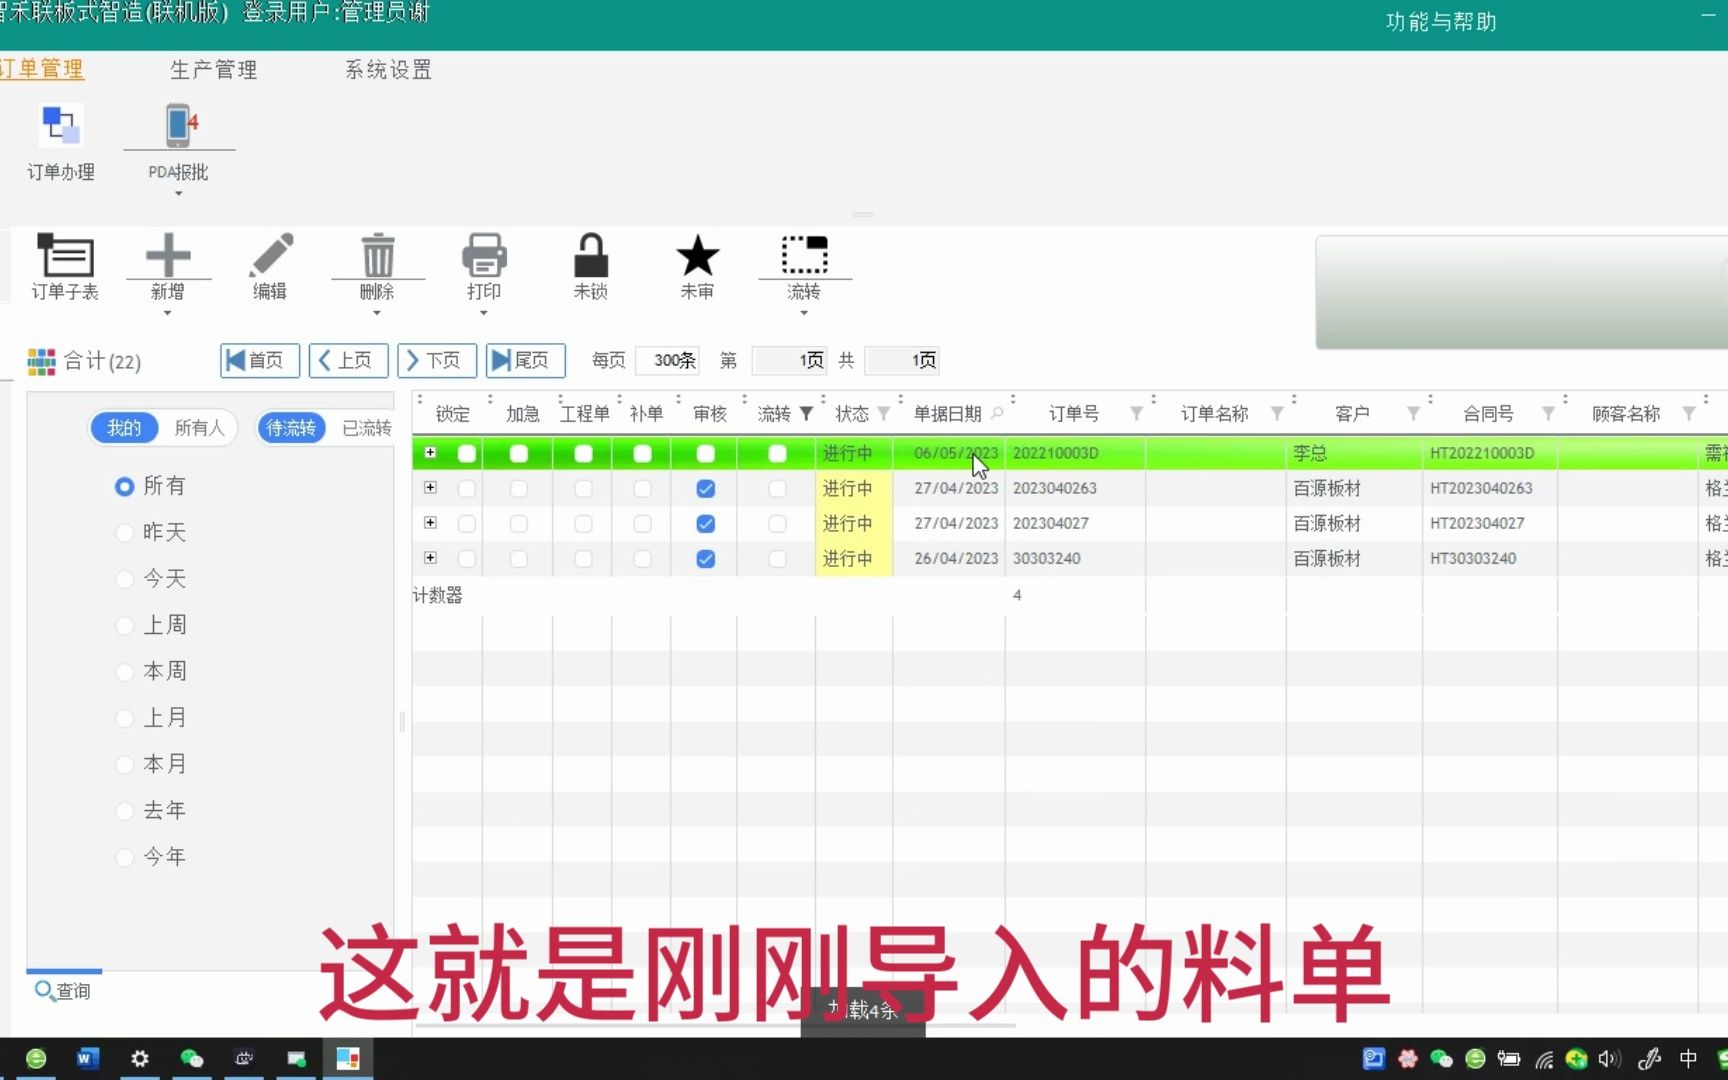This screenshot has width=1728, height=1080.
Task: Click the 新增 plus icon
Action: (x=168, y=255)
